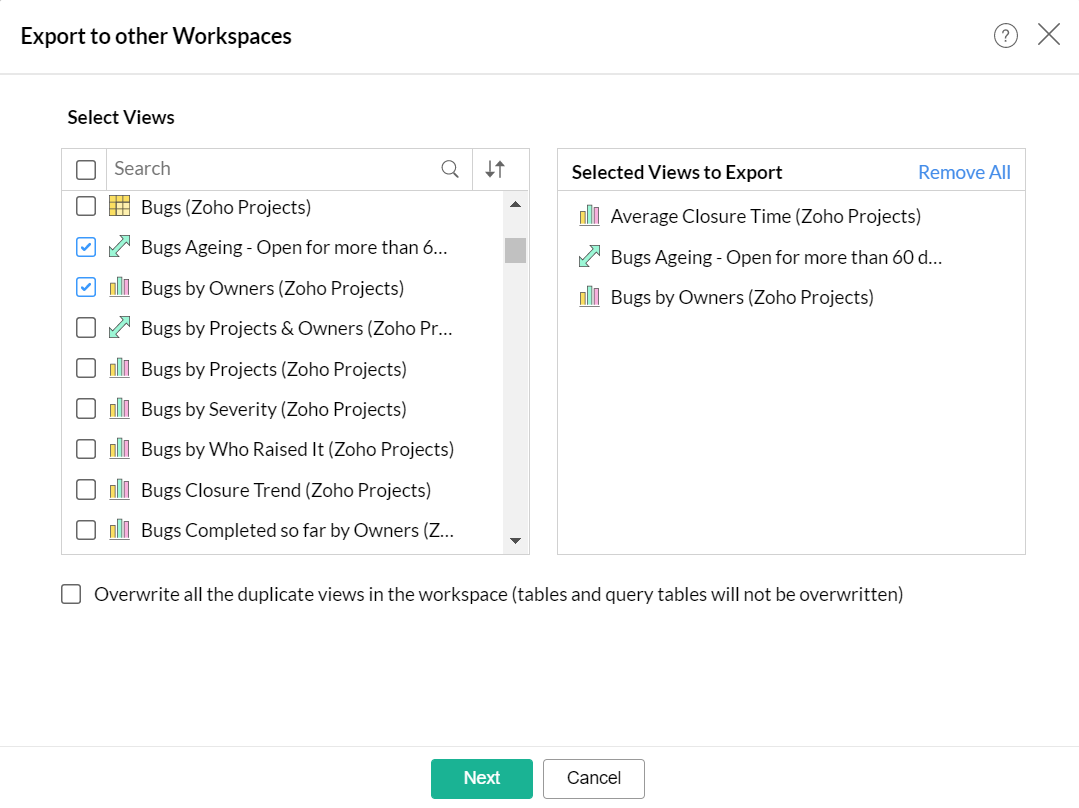Click Average Closure Time chart icon in selected list
This screenshot has height=808, width=1079.
point(589,216)
